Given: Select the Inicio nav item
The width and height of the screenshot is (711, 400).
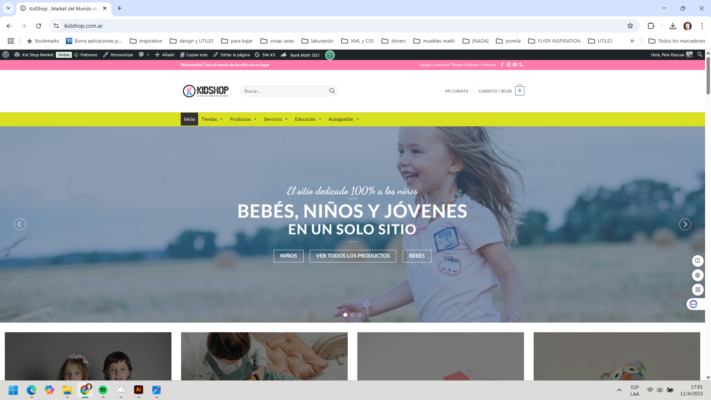Looking at the screenshot, I should 189,119.
